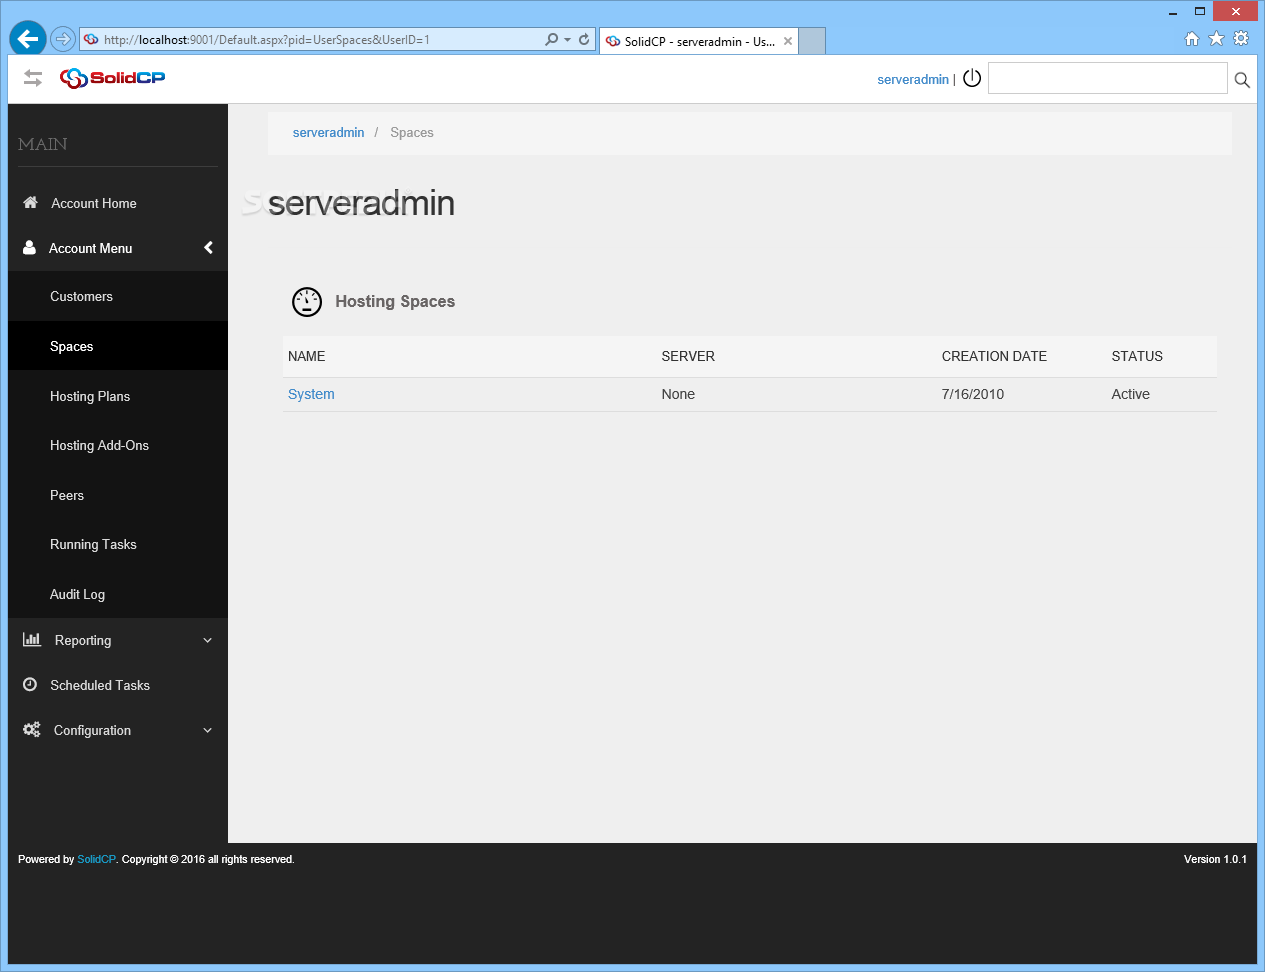Click the browser forward arrow

[63, 39]
